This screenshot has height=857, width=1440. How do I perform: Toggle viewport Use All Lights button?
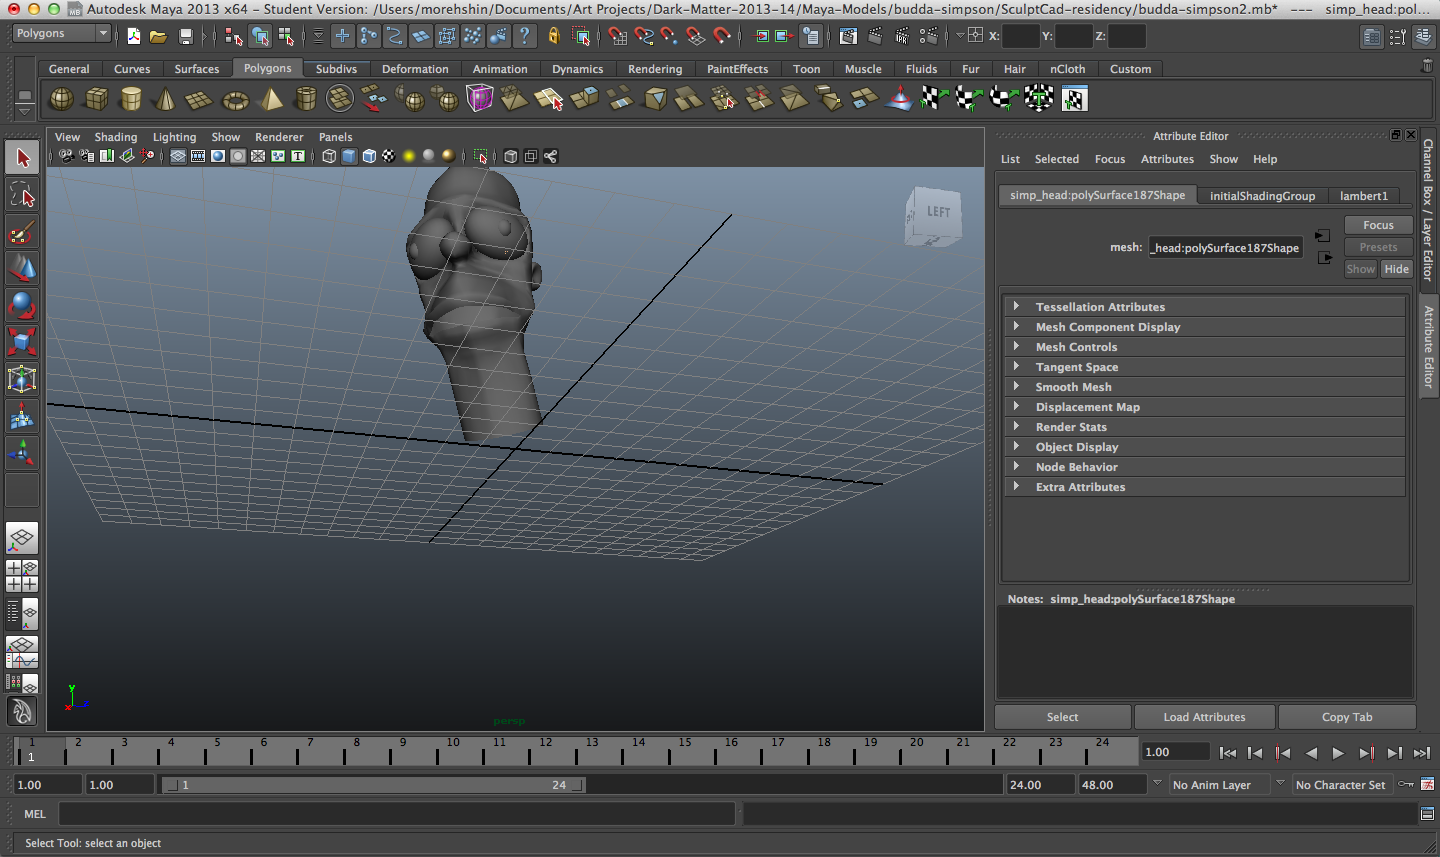coord(409,156)
